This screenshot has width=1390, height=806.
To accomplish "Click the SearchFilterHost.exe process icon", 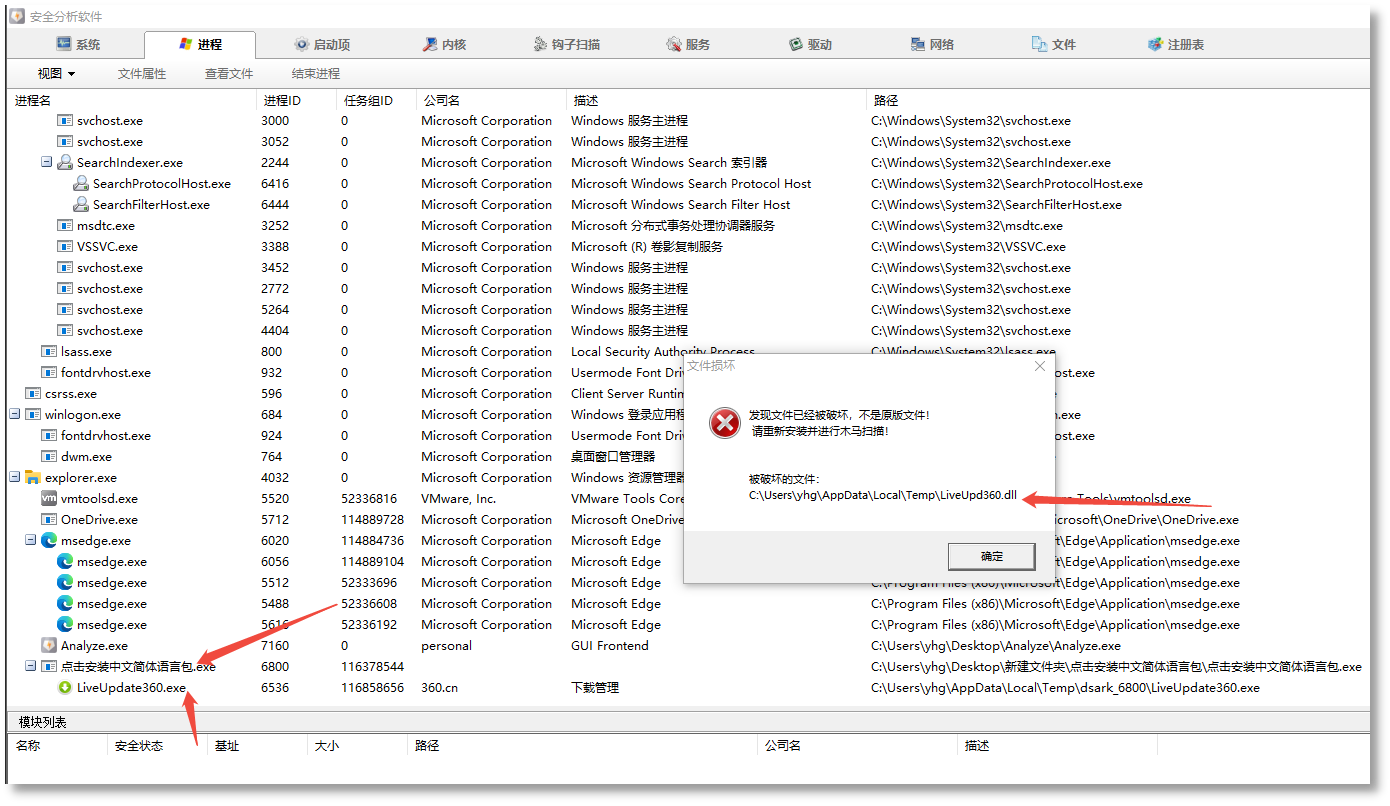I will pos(81,204).
